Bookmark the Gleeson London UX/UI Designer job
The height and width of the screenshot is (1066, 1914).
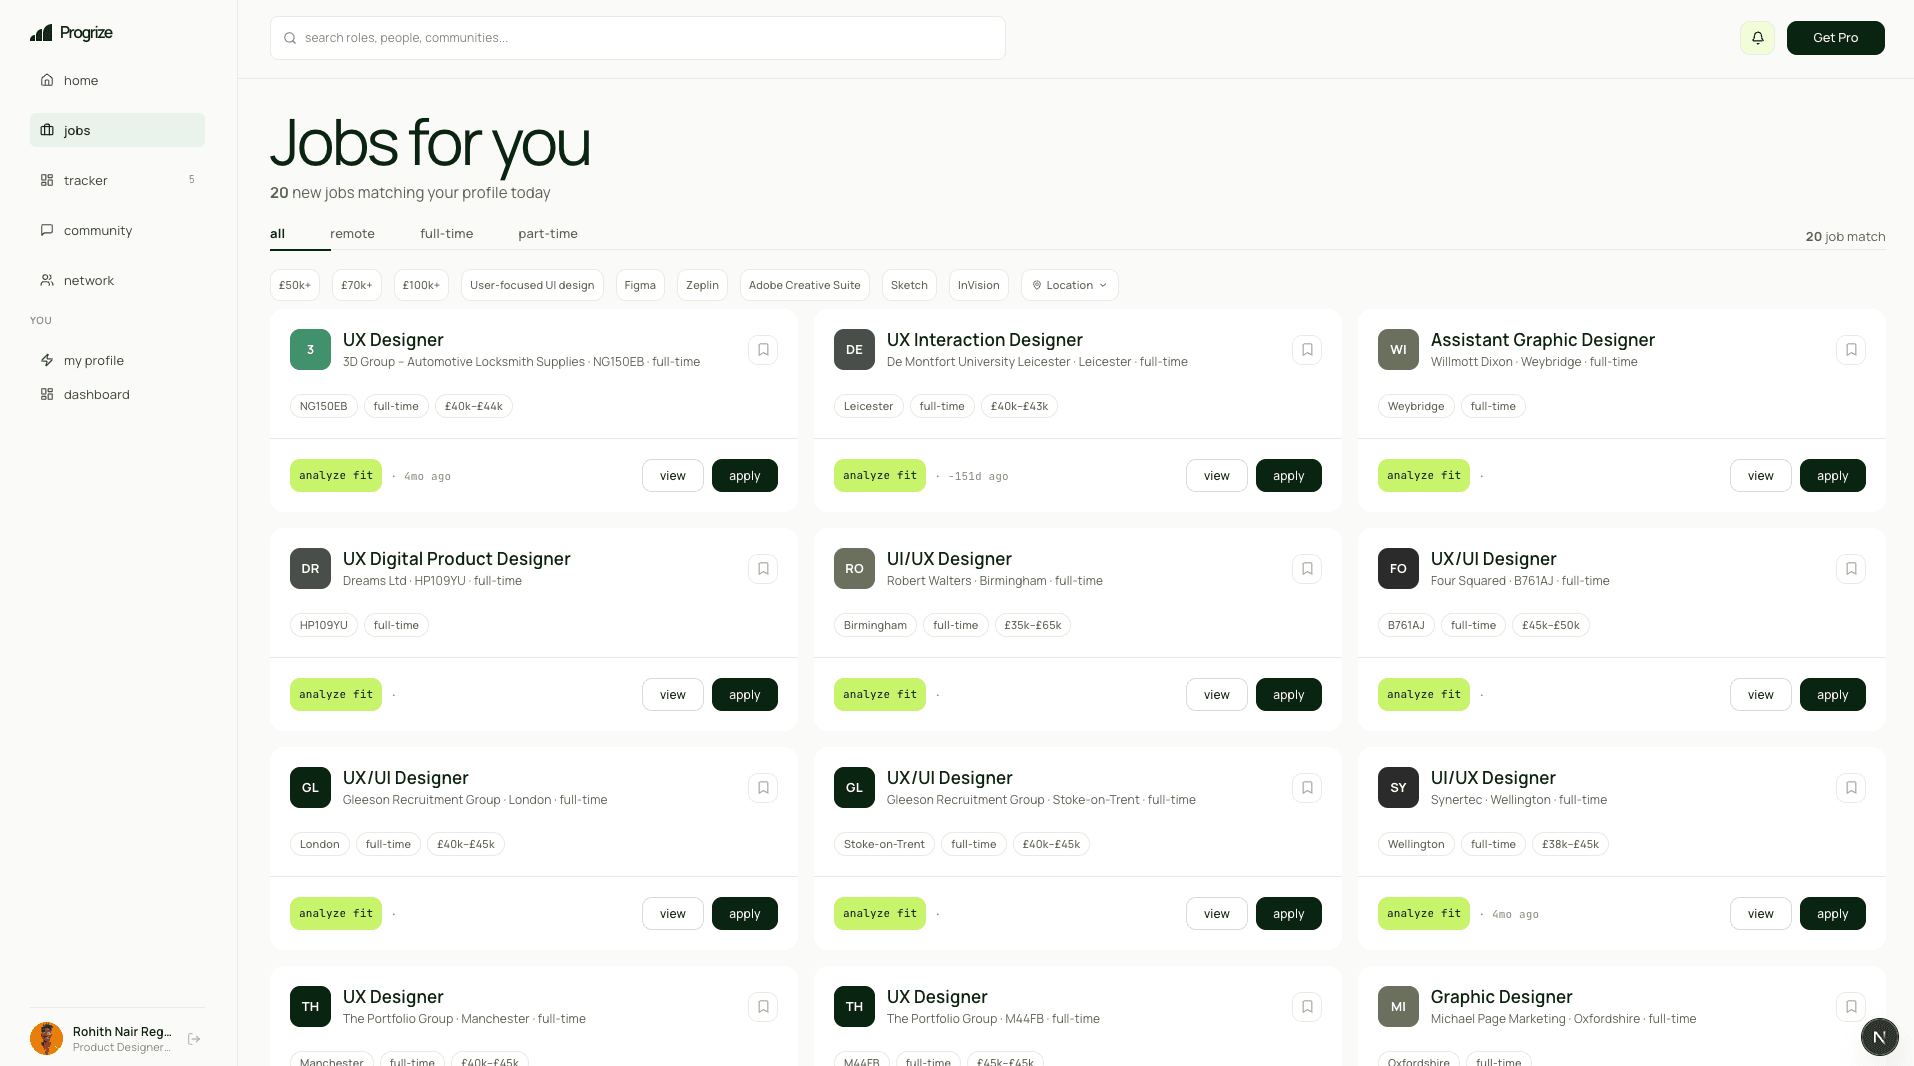(x=763, y=788)
